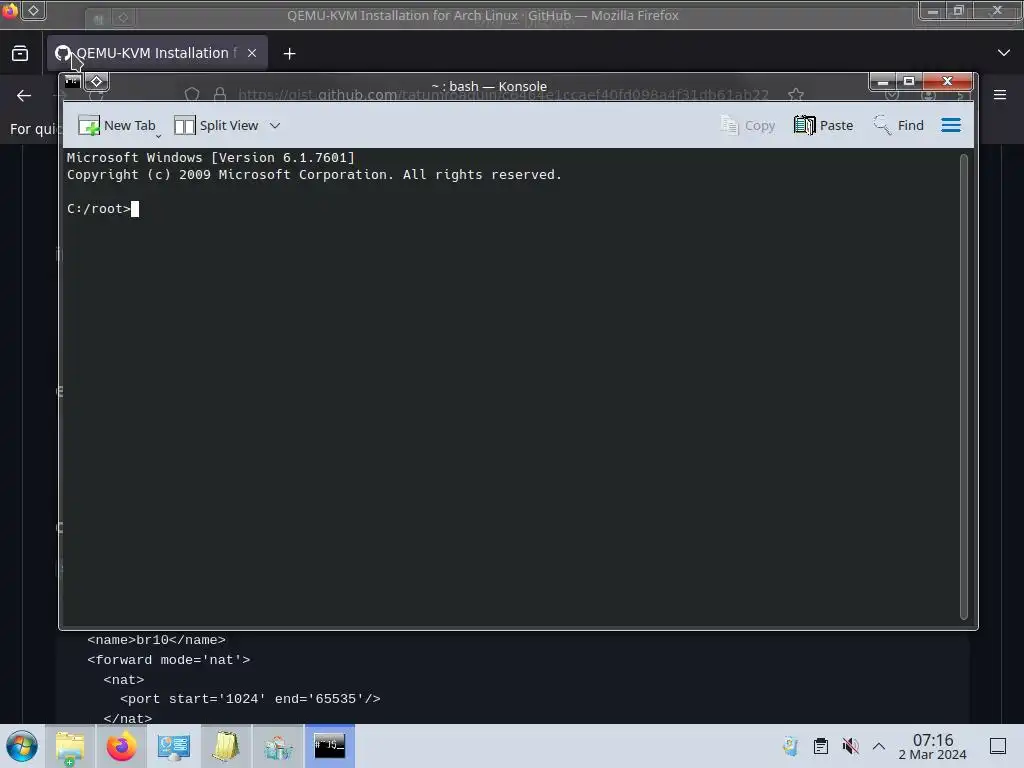Expand the Firefox list all tabs chevron
The width and height of the screenshot is (1024, 768).
coord(1004,53)
